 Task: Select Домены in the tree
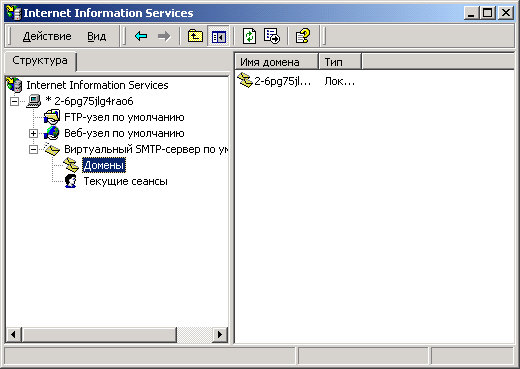(x=104, y=165)
